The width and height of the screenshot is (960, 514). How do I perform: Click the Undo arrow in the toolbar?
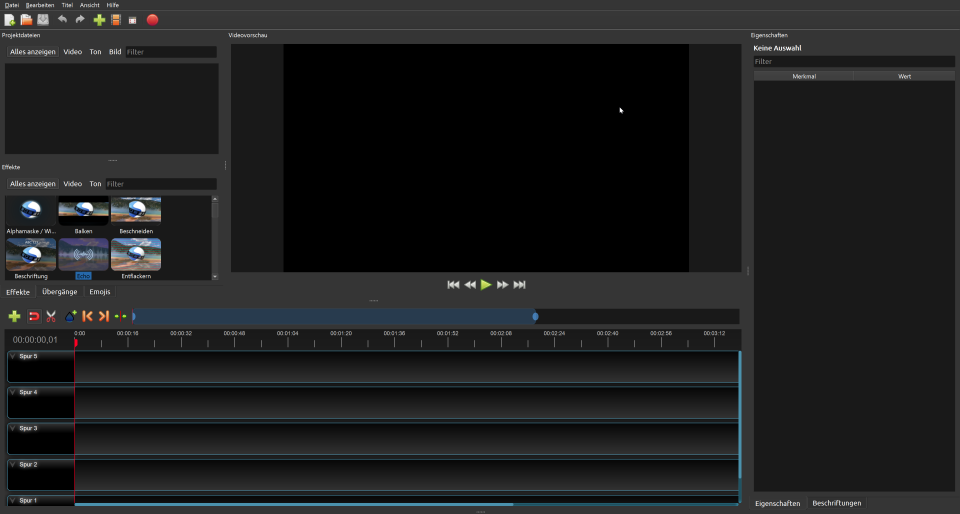pos(63,20)
